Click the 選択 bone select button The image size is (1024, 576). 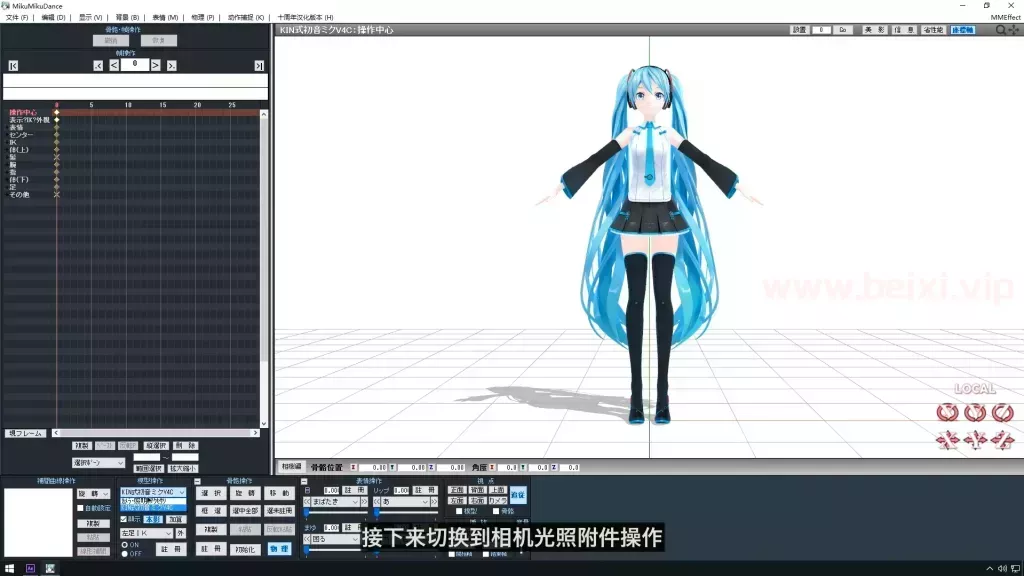[x=211, y=494]
